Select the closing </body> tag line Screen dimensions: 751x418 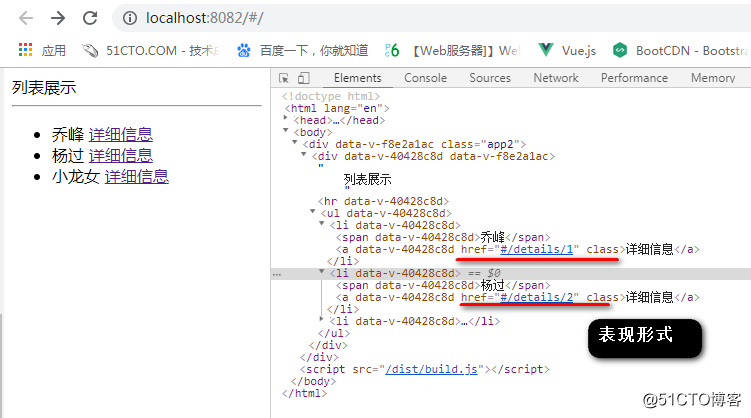[313, 381]
